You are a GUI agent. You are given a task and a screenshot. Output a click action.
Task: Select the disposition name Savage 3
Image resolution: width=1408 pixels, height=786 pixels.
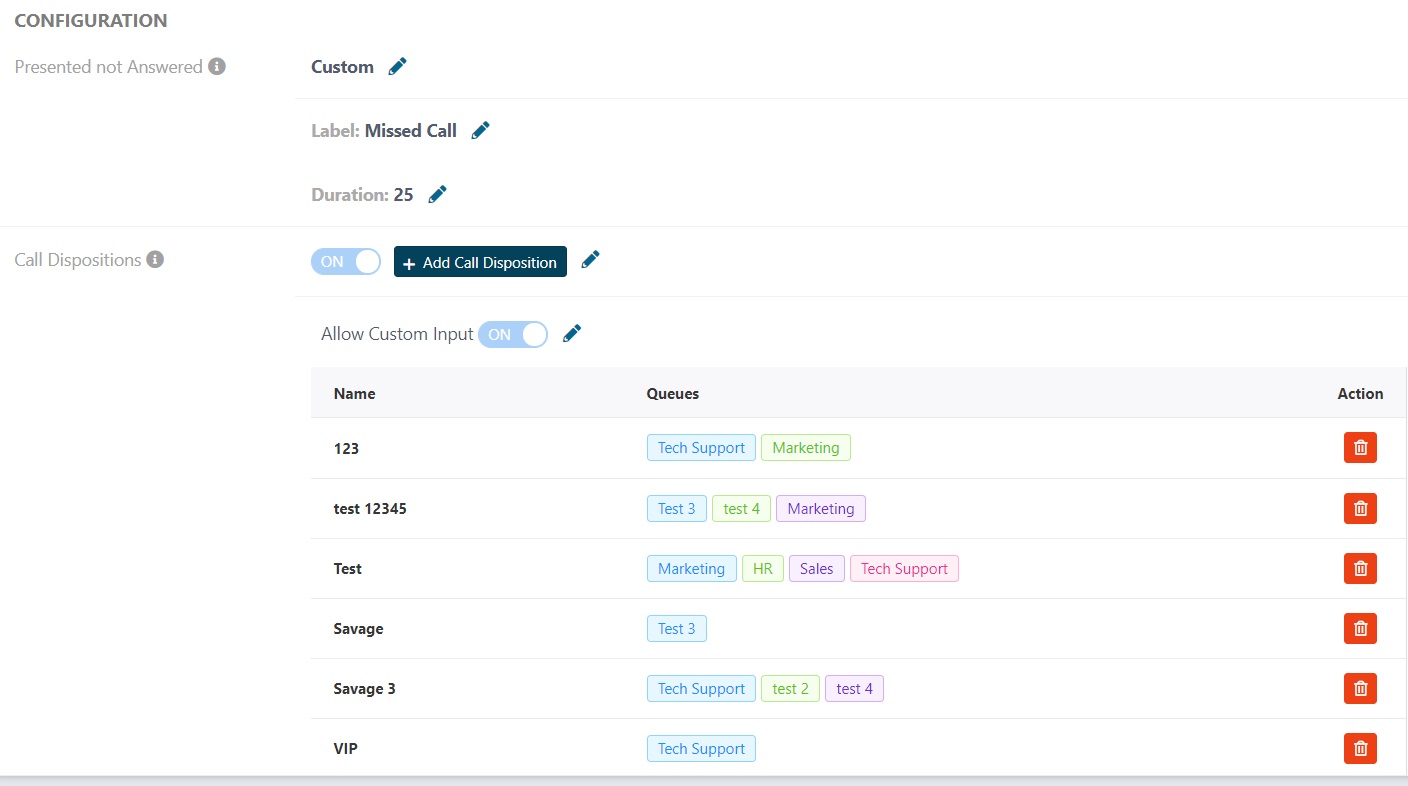coord(364,689)
